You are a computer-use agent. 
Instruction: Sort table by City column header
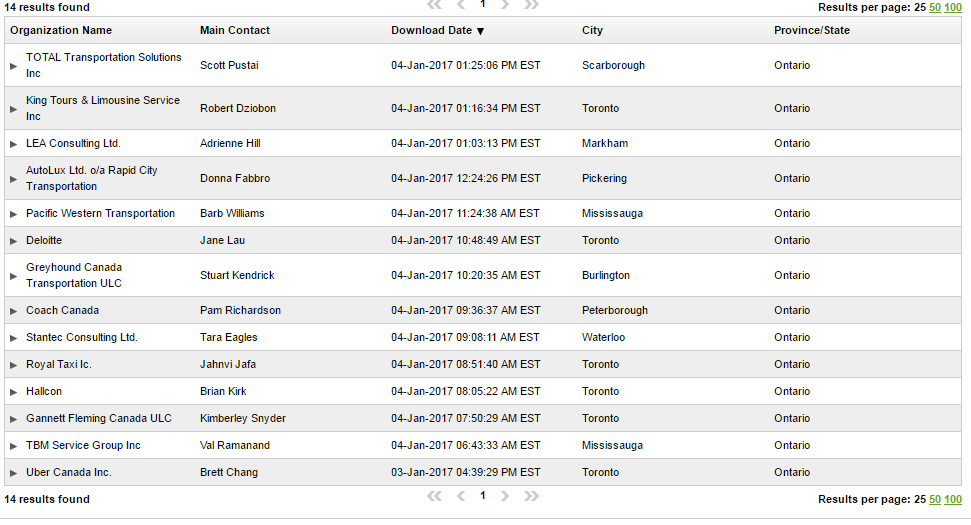pyautogui.click(x=592, y=31)
